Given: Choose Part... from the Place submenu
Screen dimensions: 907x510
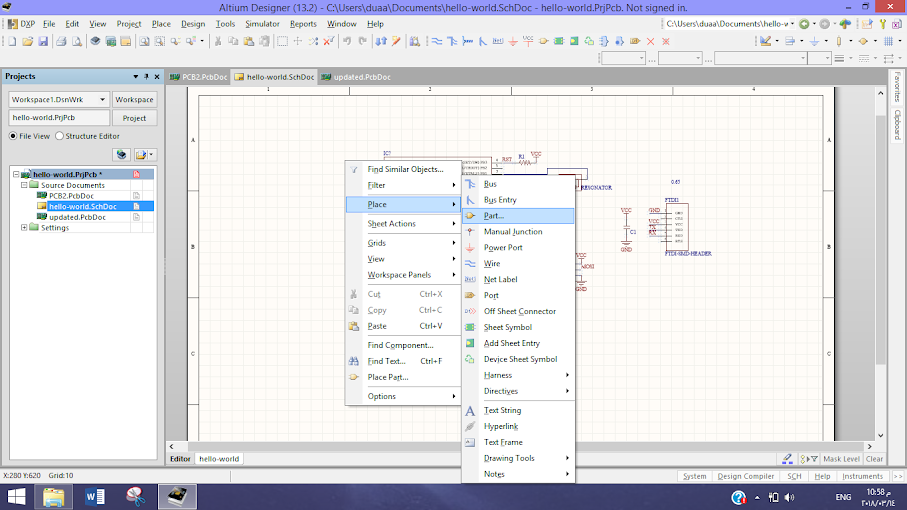Looking at the screenshot, I should coord(518,216).
